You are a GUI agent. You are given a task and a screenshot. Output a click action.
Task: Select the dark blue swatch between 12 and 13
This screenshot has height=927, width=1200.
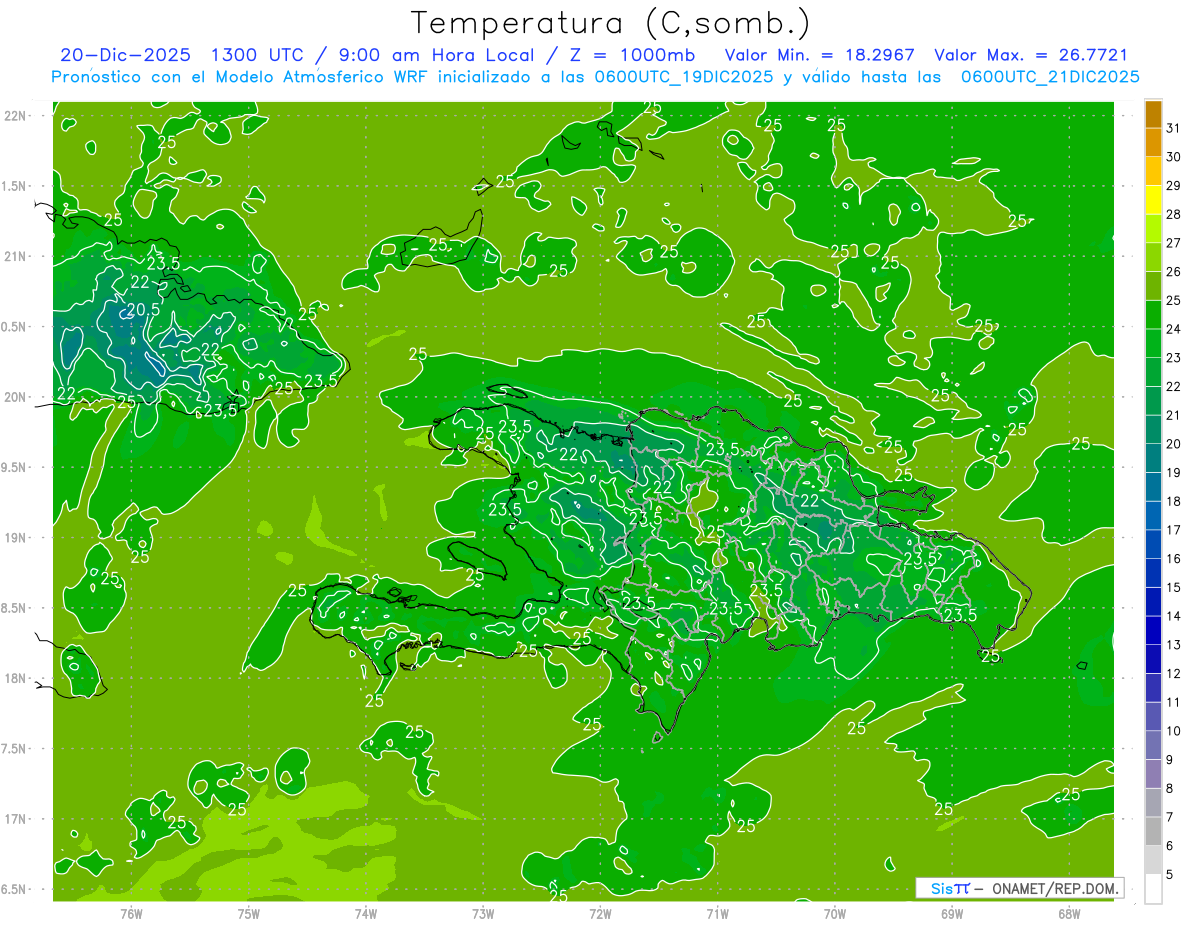coord(1153,659)
